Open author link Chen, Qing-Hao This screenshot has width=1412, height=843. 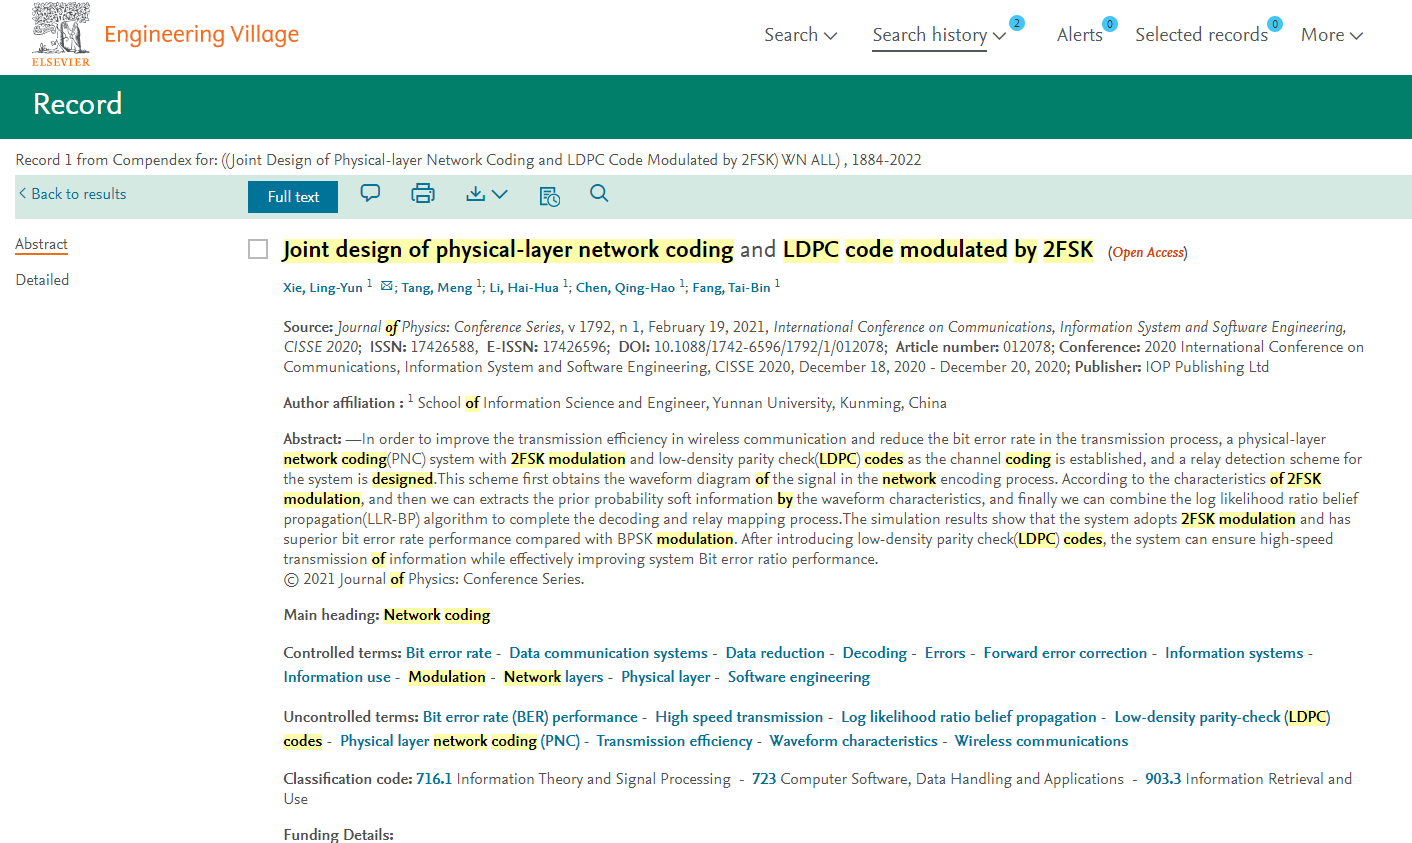(x=625, y=288)
